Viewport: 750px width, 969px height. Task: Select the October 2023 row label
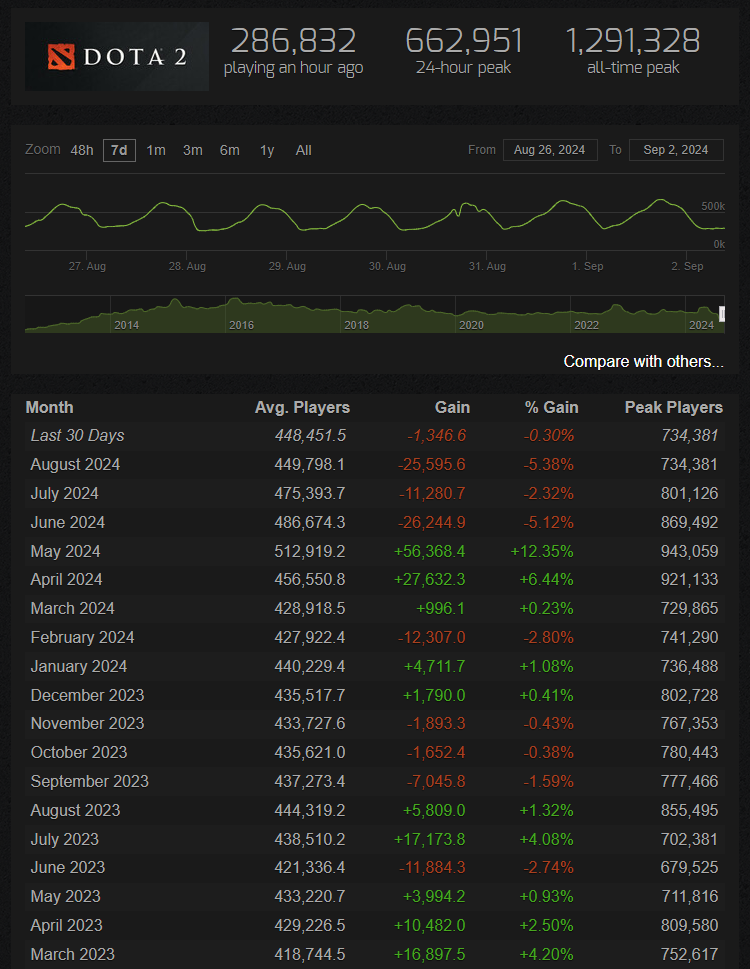(x=78, y=752)
